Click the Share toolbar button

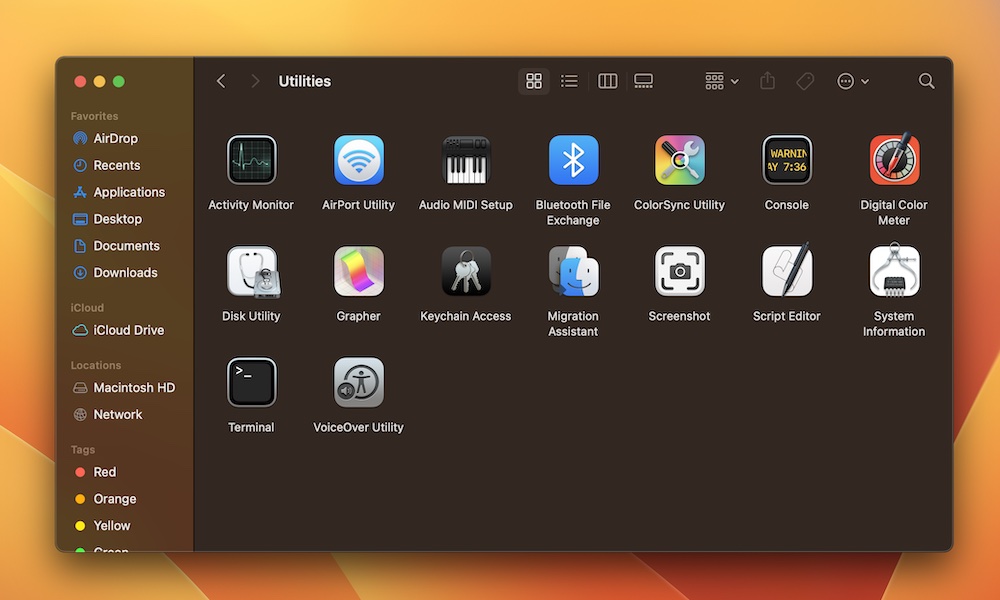click(x=767, y=81)
